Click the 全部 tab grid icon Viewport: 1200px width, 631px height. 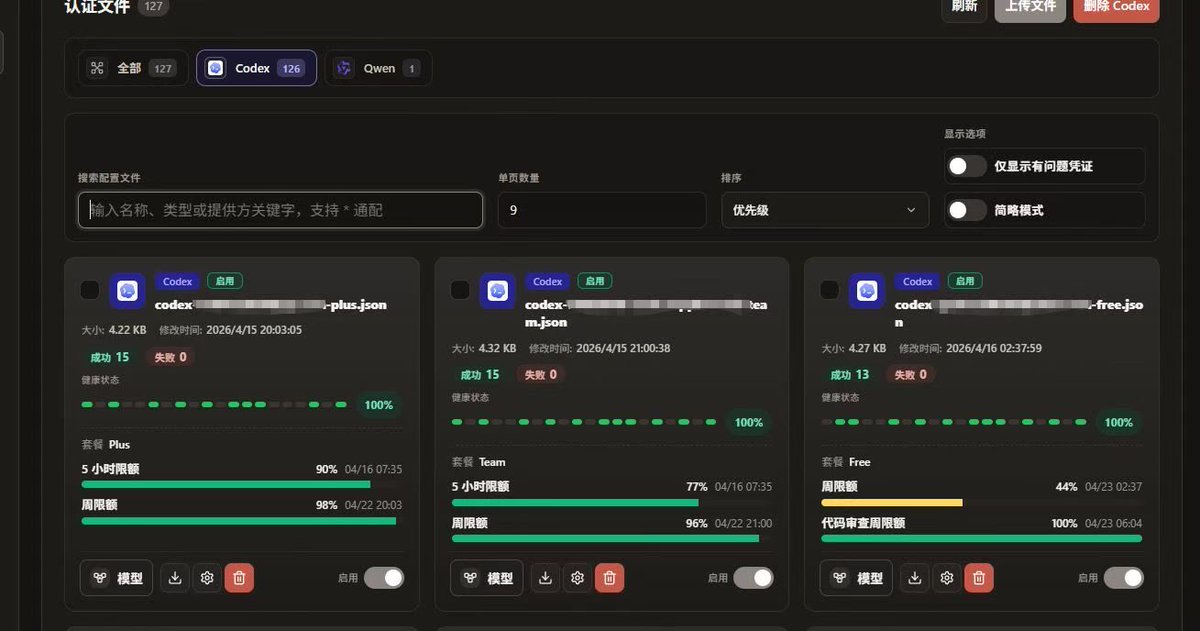(97, 68)
